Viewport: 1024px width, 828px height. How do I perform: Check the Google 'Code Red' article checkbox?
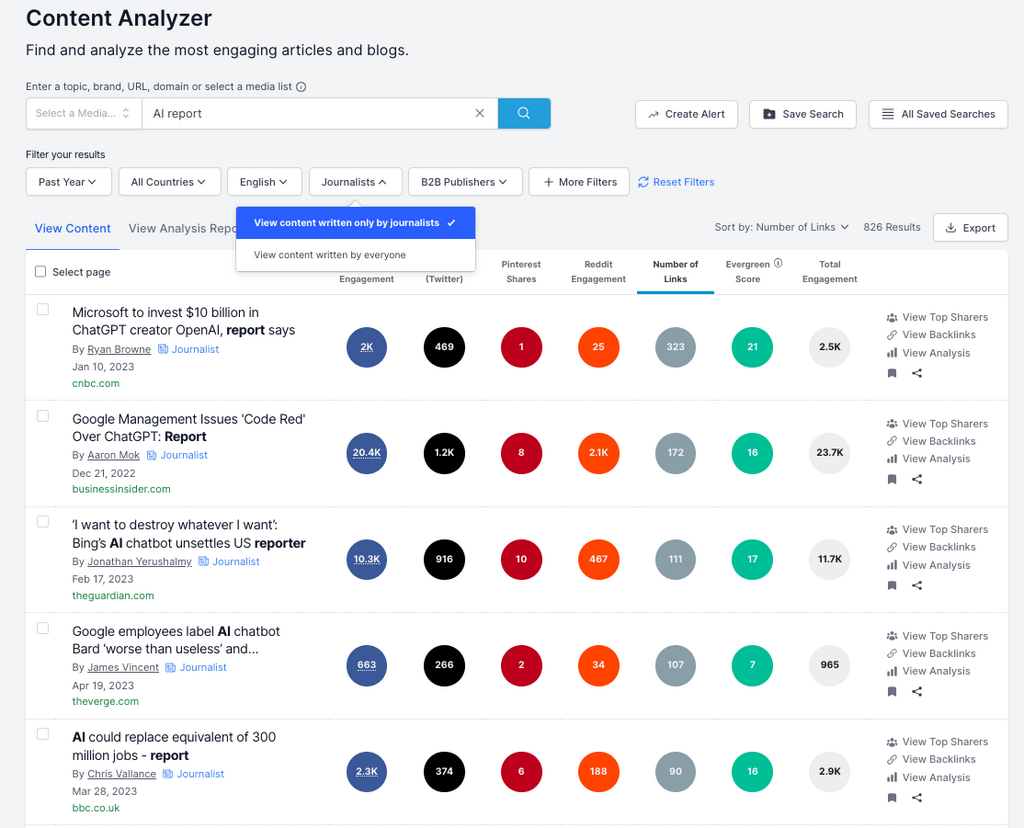click(42, 416)
